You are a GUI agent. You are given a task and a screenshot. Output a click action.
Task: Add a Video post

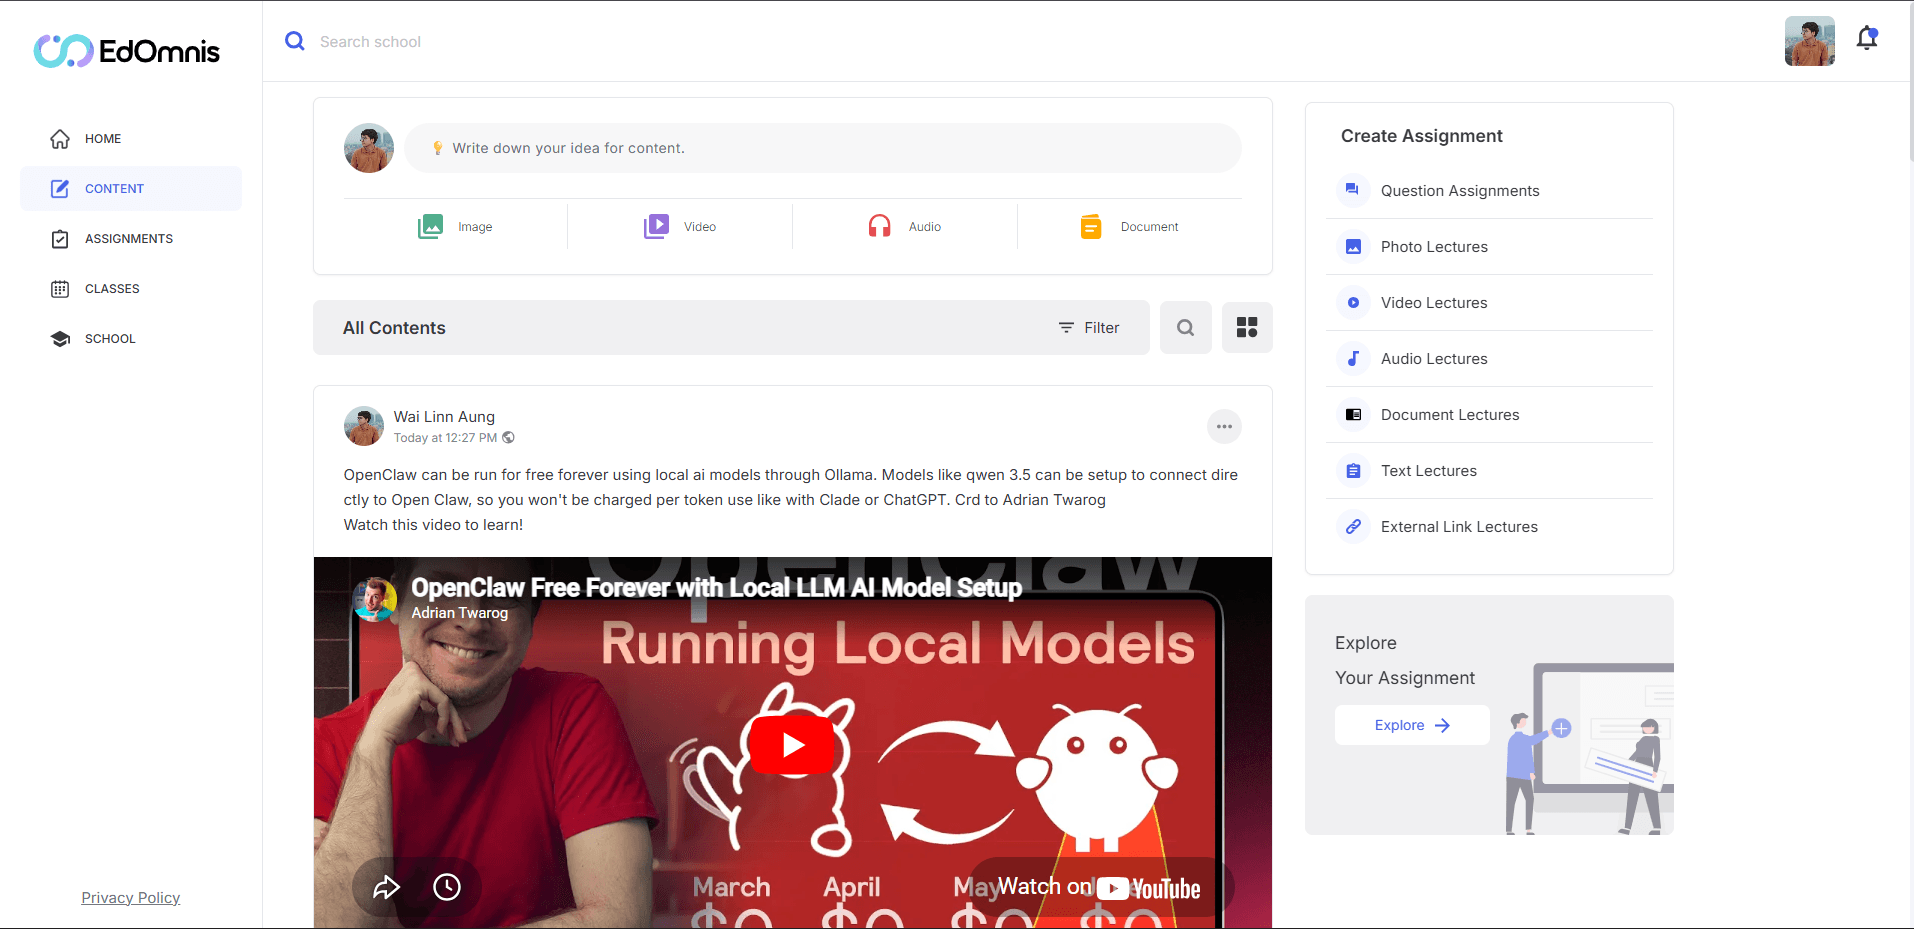680,227
